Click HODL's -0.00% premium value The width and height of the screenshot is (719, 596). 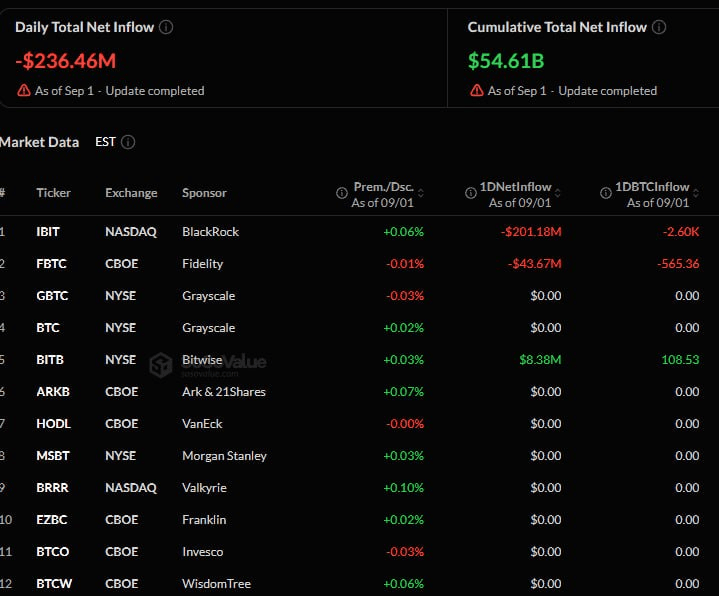(405, 424)
